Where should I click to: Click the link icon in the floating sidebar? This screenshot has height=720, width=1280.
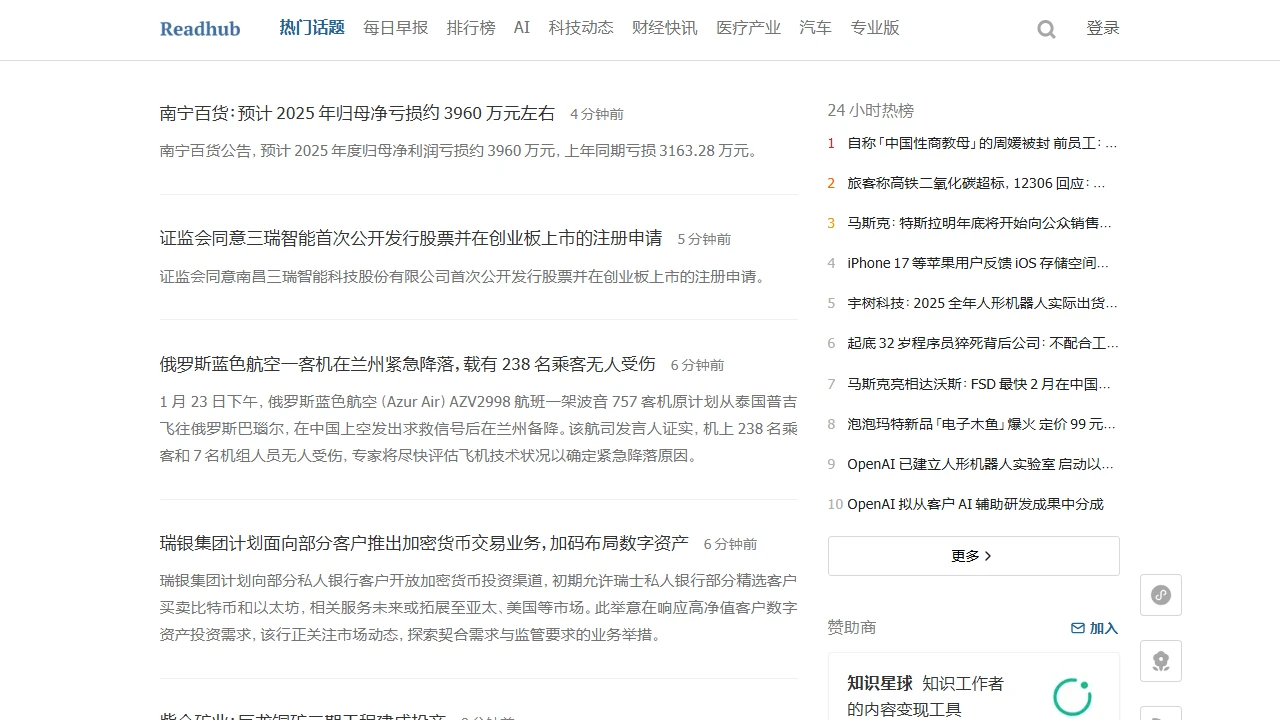tap(1160, 594)
